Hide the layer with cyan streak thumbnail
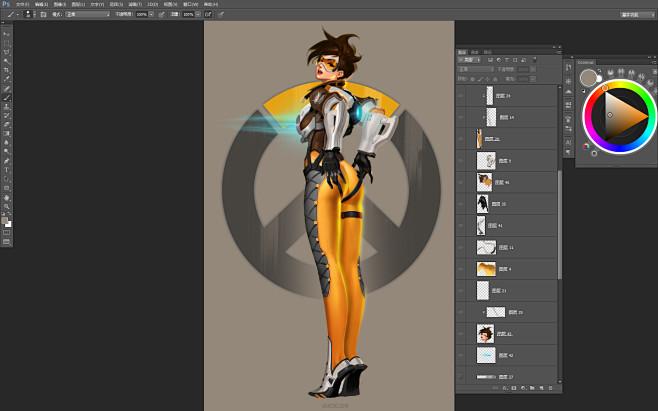Viewport: 658px width, 411px height. point(461,355)
